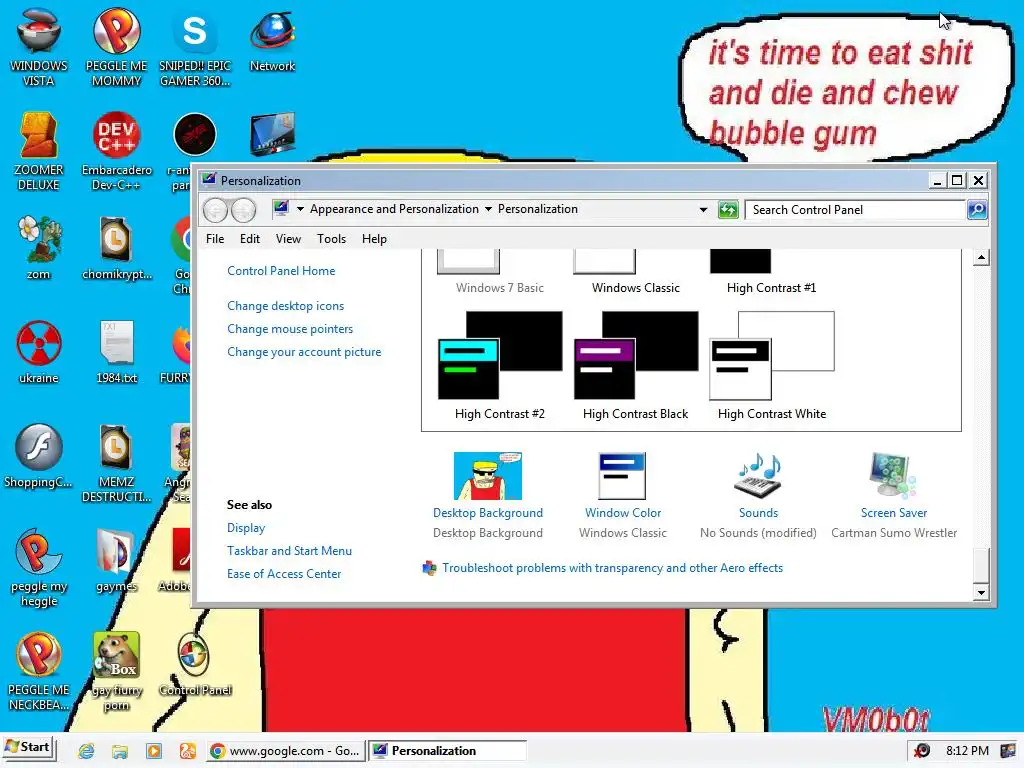Switch to www.google.com Chrome taskbar button
The height and width of the screenshot is (768, 1024).
[285, 751]
